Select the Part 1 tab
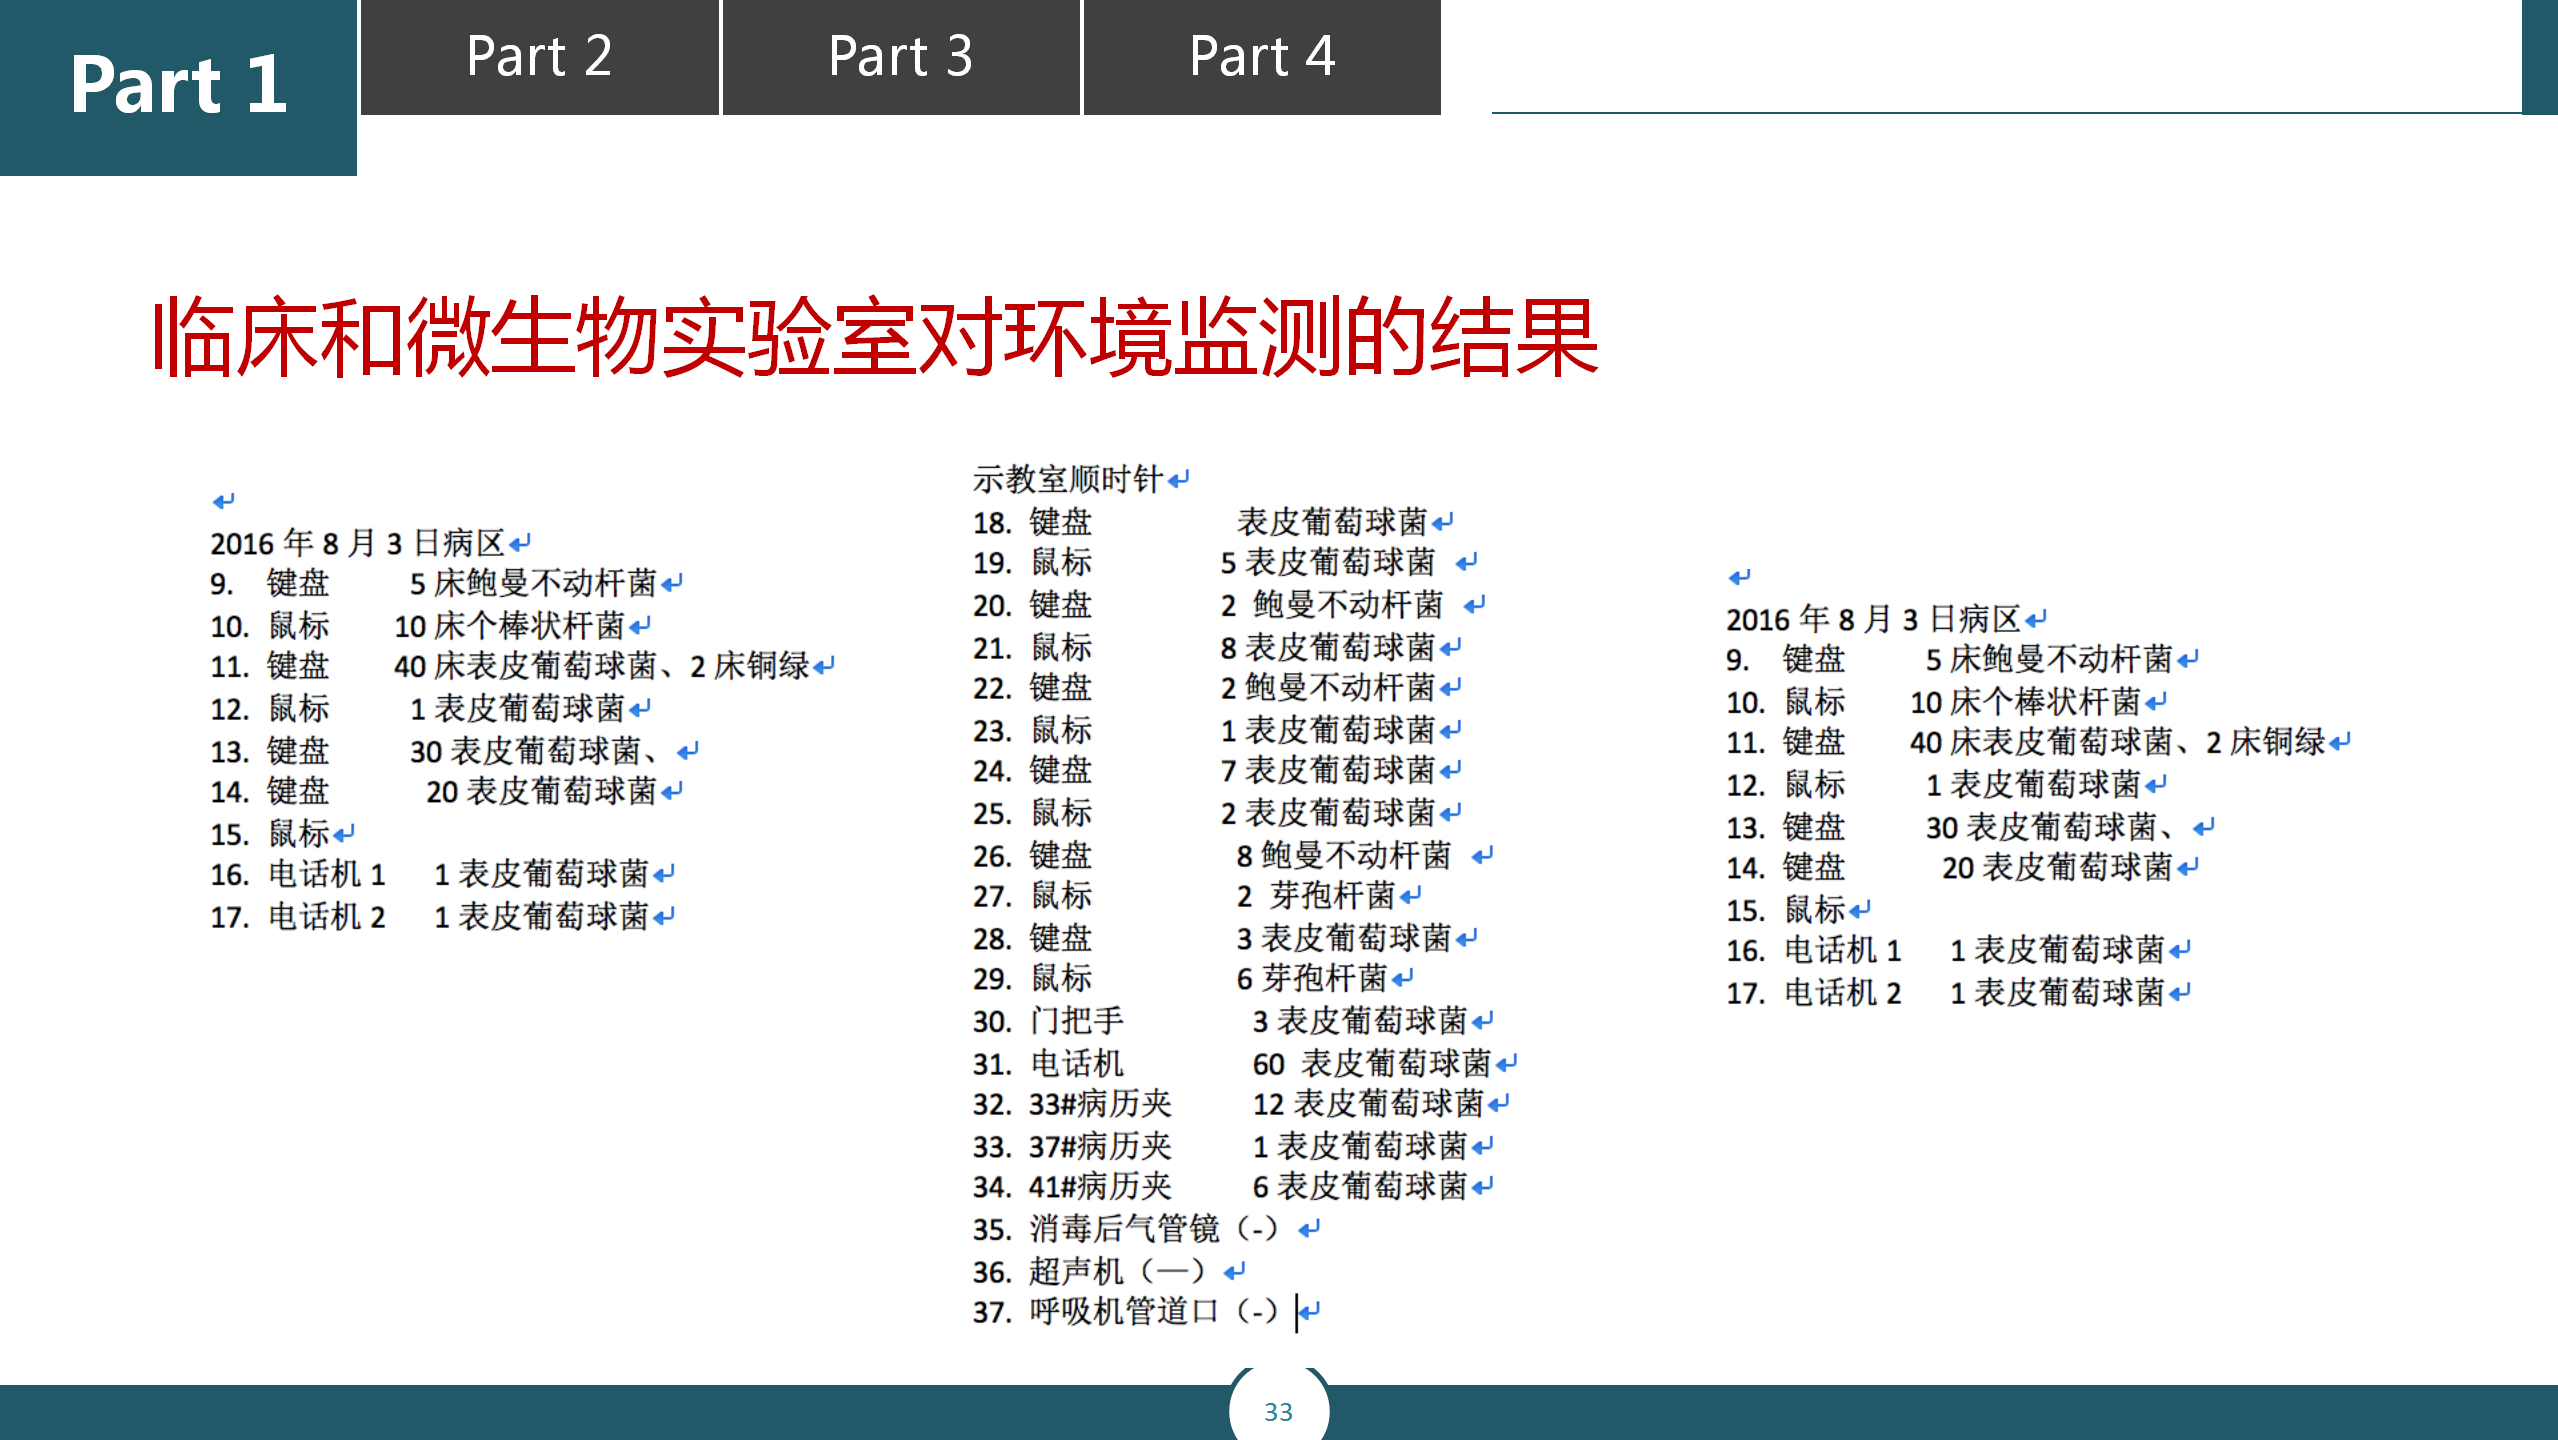 coord(178,87)
